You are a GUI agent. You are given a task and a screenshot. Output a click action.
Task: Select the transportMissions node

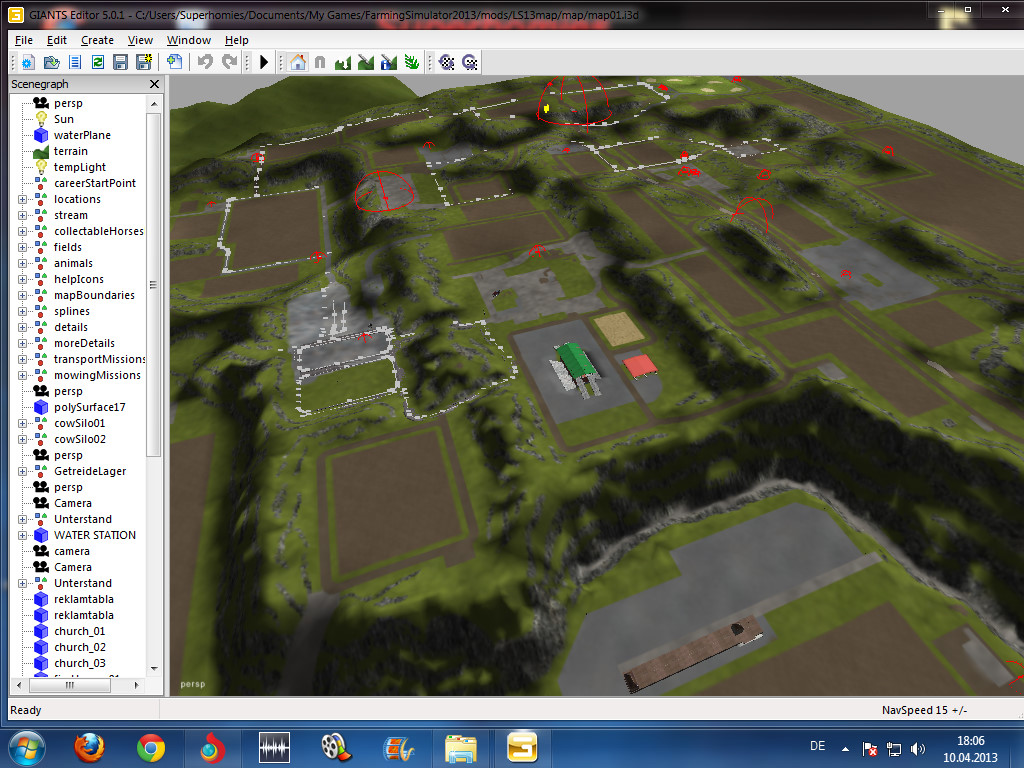(99, 359)
